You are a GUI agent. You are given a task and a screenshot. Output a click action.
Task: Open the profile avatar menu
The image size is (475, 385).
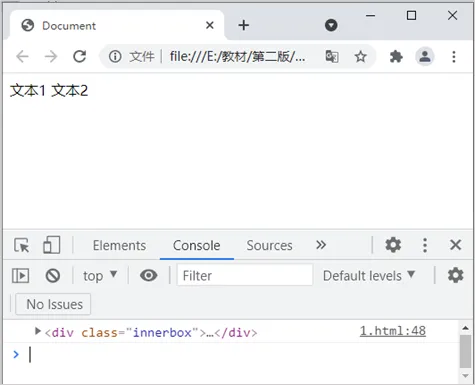coord(425,56)
